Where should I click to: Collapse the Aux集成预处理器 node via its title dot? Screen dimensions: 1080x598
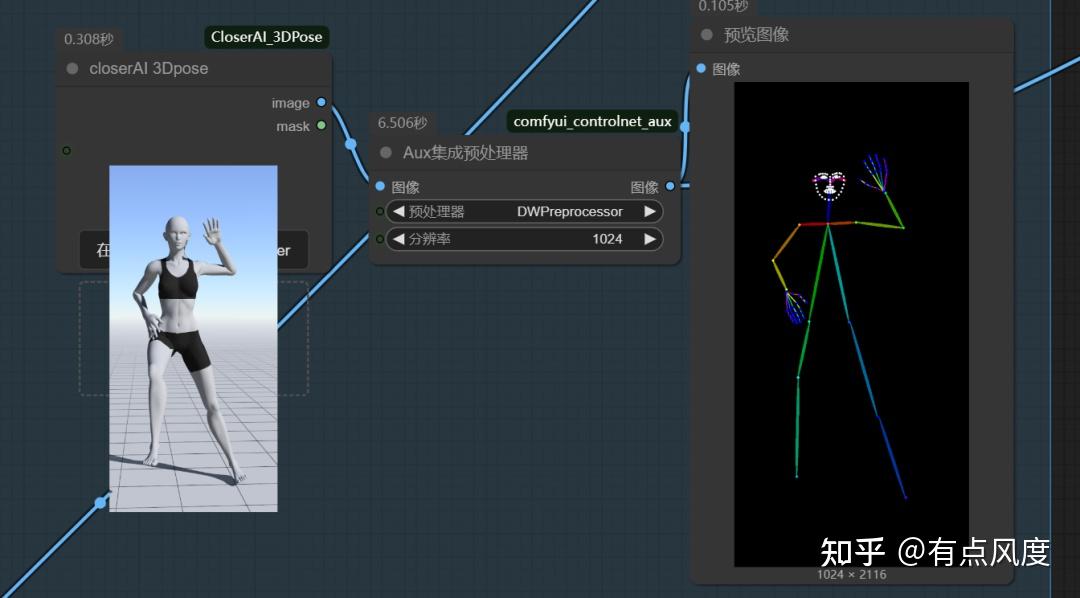(x=385, y=152)
